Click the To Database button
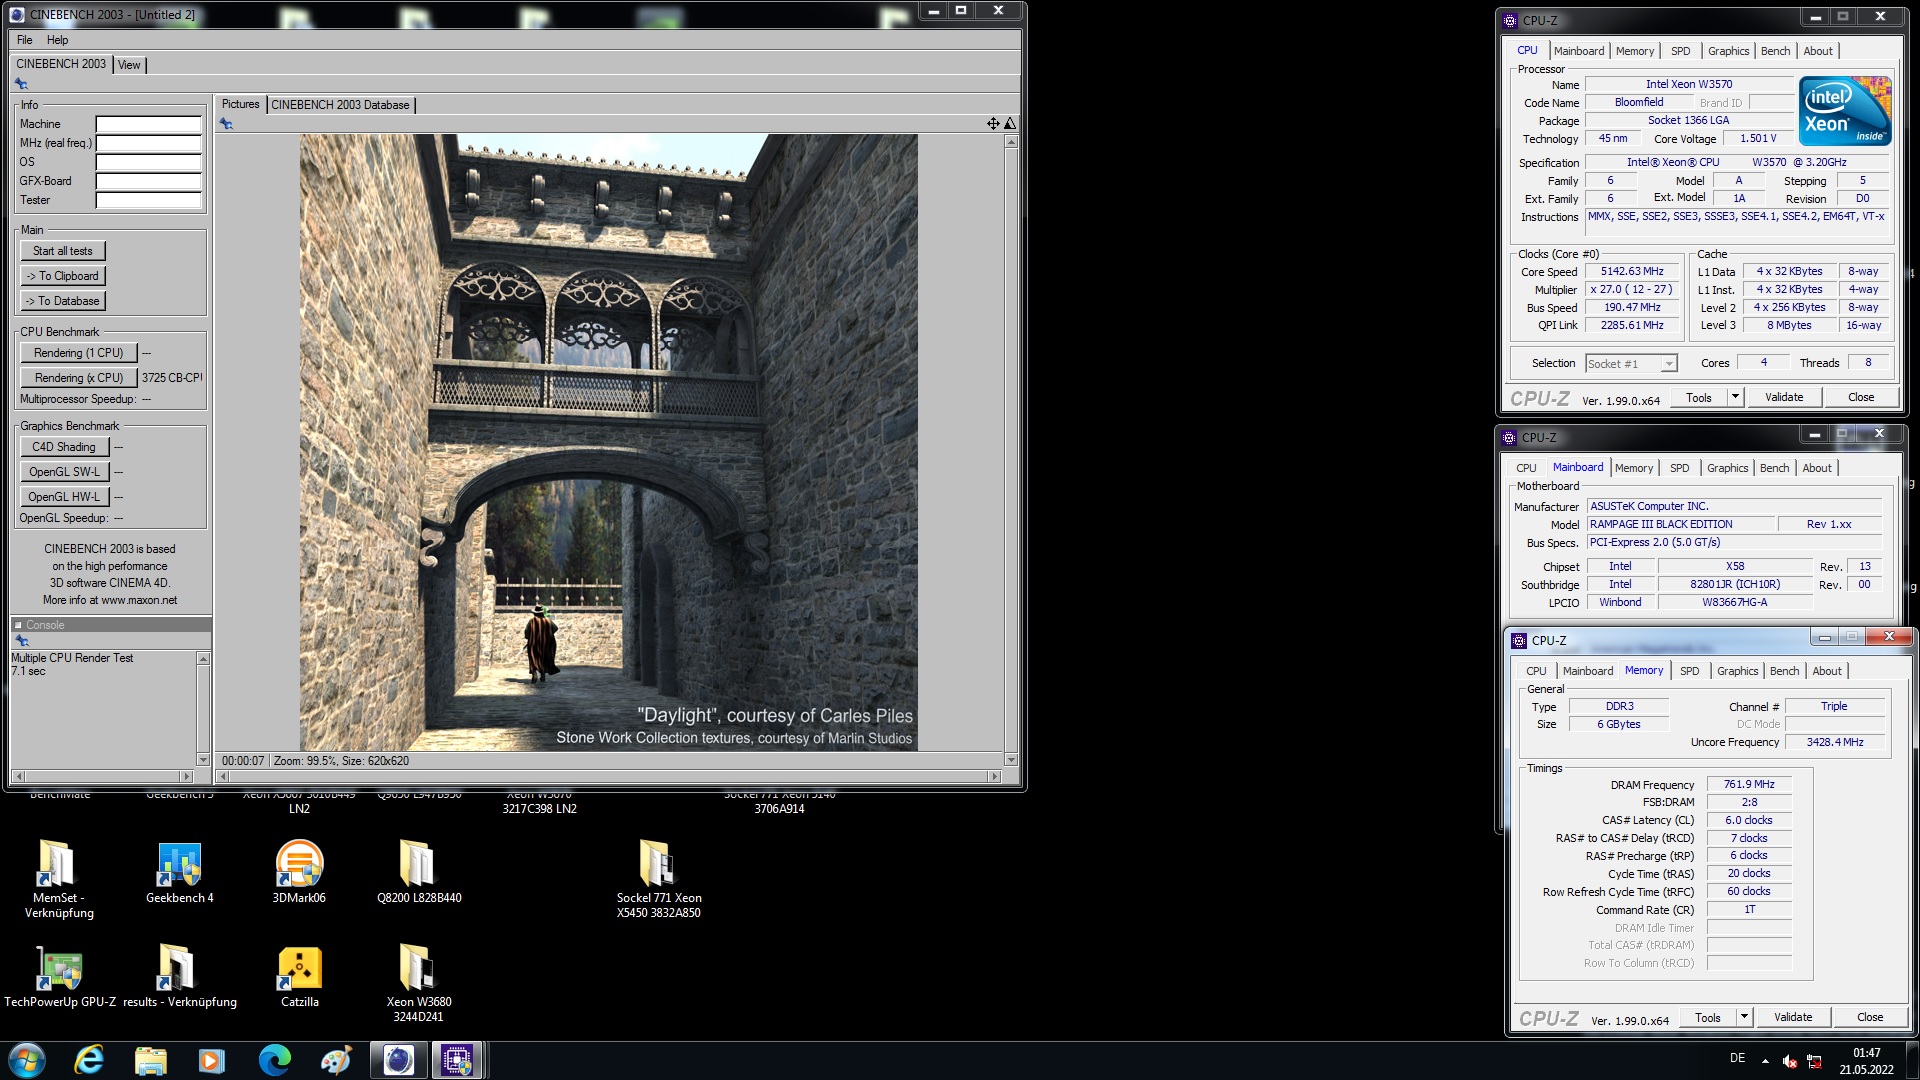Screen dimensions: 1920x1080 click(x=63, y=301)
